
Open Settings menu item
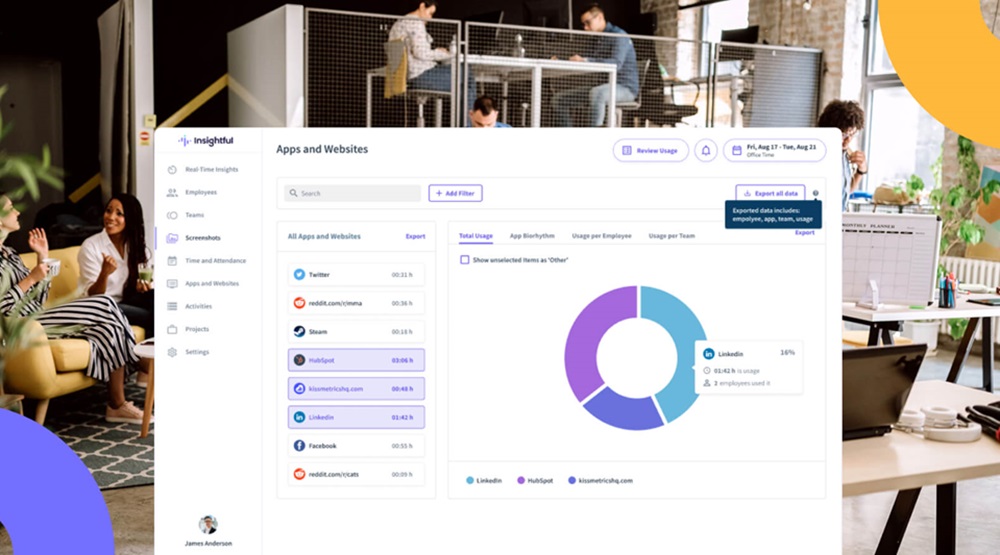click(197, 352)
